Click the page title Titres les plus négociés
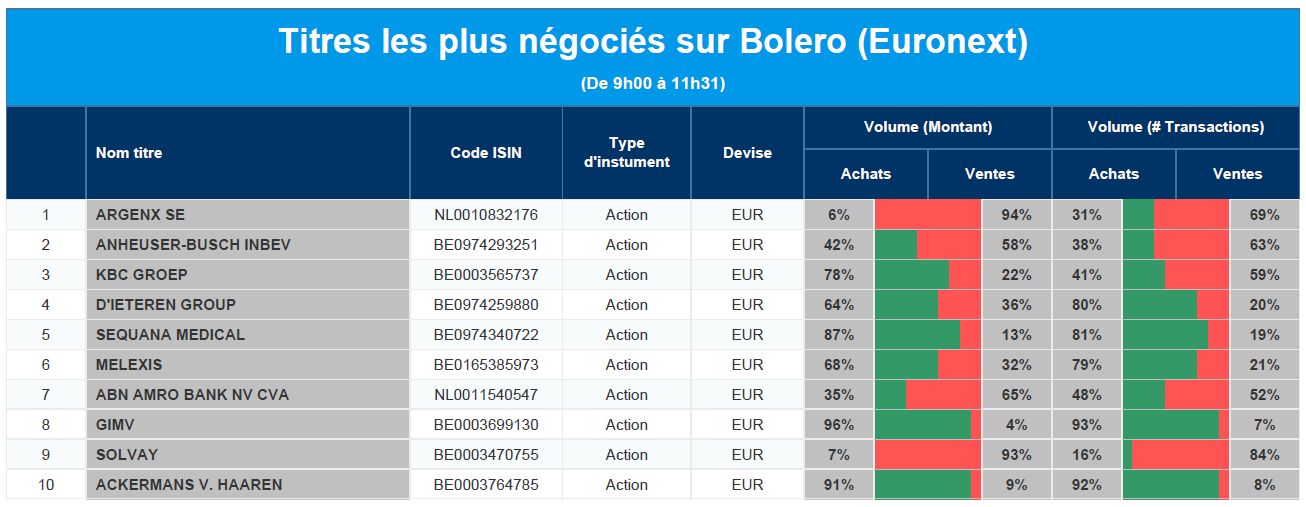The width and height of the screenshot is (1306, 507). click(x=653, y=42)
